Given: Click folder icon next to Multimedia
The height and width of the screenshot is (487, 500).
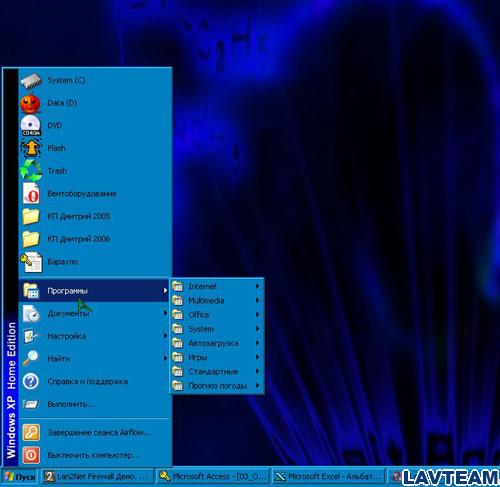Looking at the screenshot, I should coord(178,300).
